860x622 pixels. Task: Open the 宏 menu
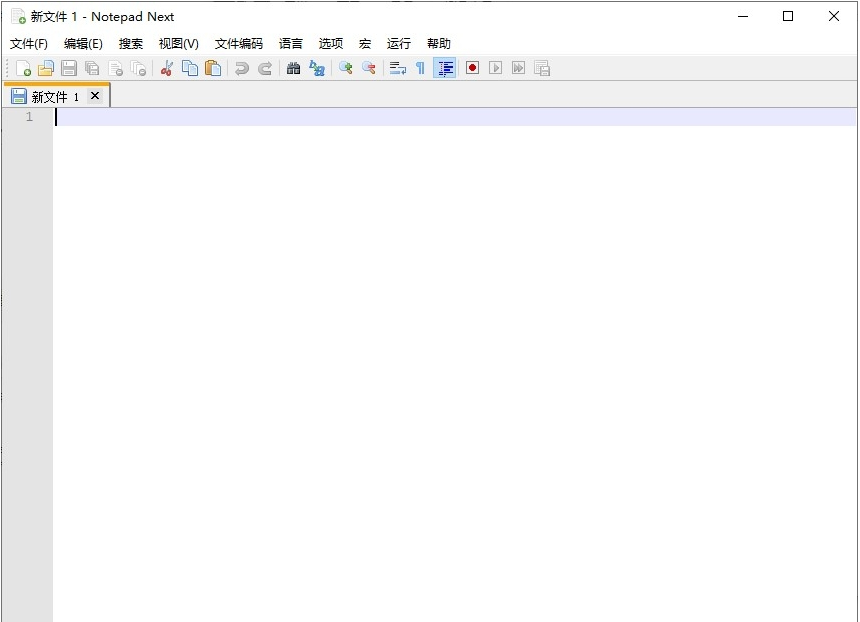click(x=364, y=43)
